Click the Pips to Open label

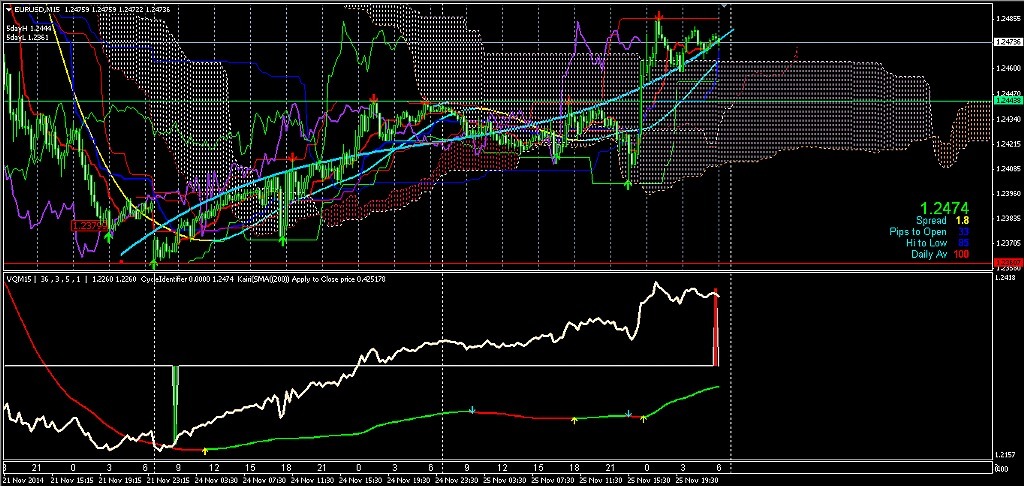[x=918, y=233]
